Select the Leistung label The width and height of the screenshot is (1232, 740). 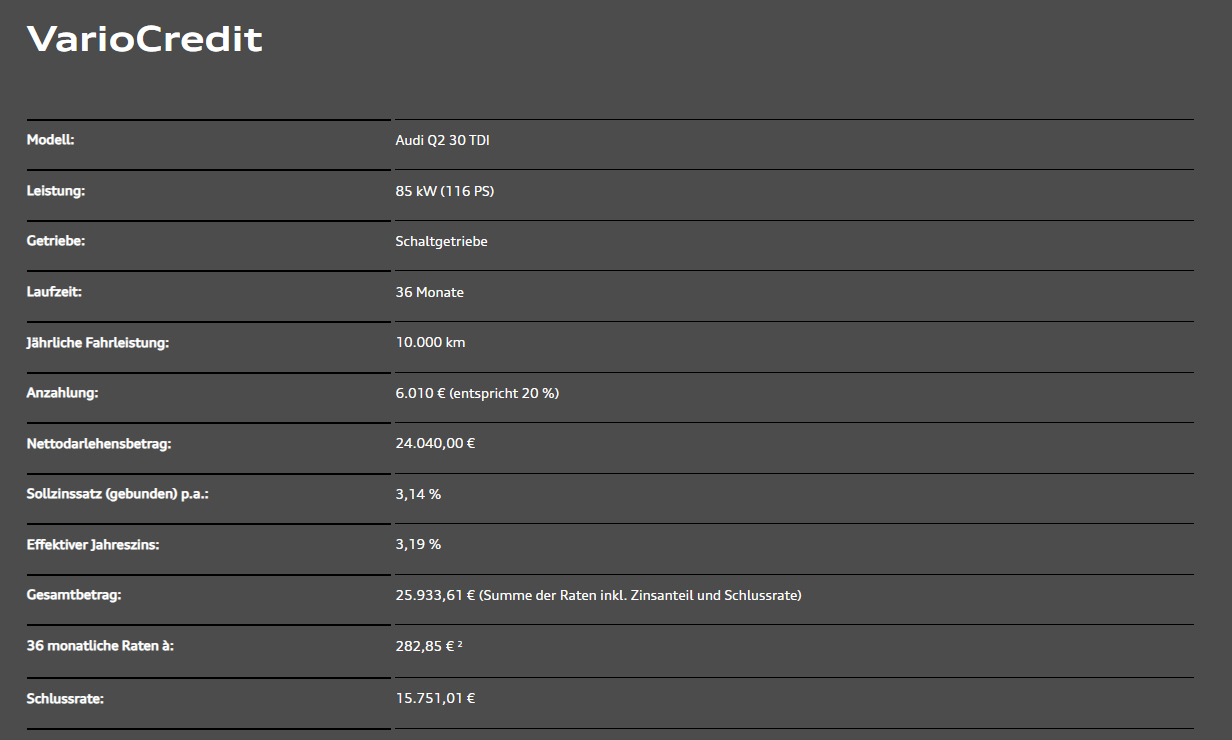pyautogui.click(x=56, y=191)
